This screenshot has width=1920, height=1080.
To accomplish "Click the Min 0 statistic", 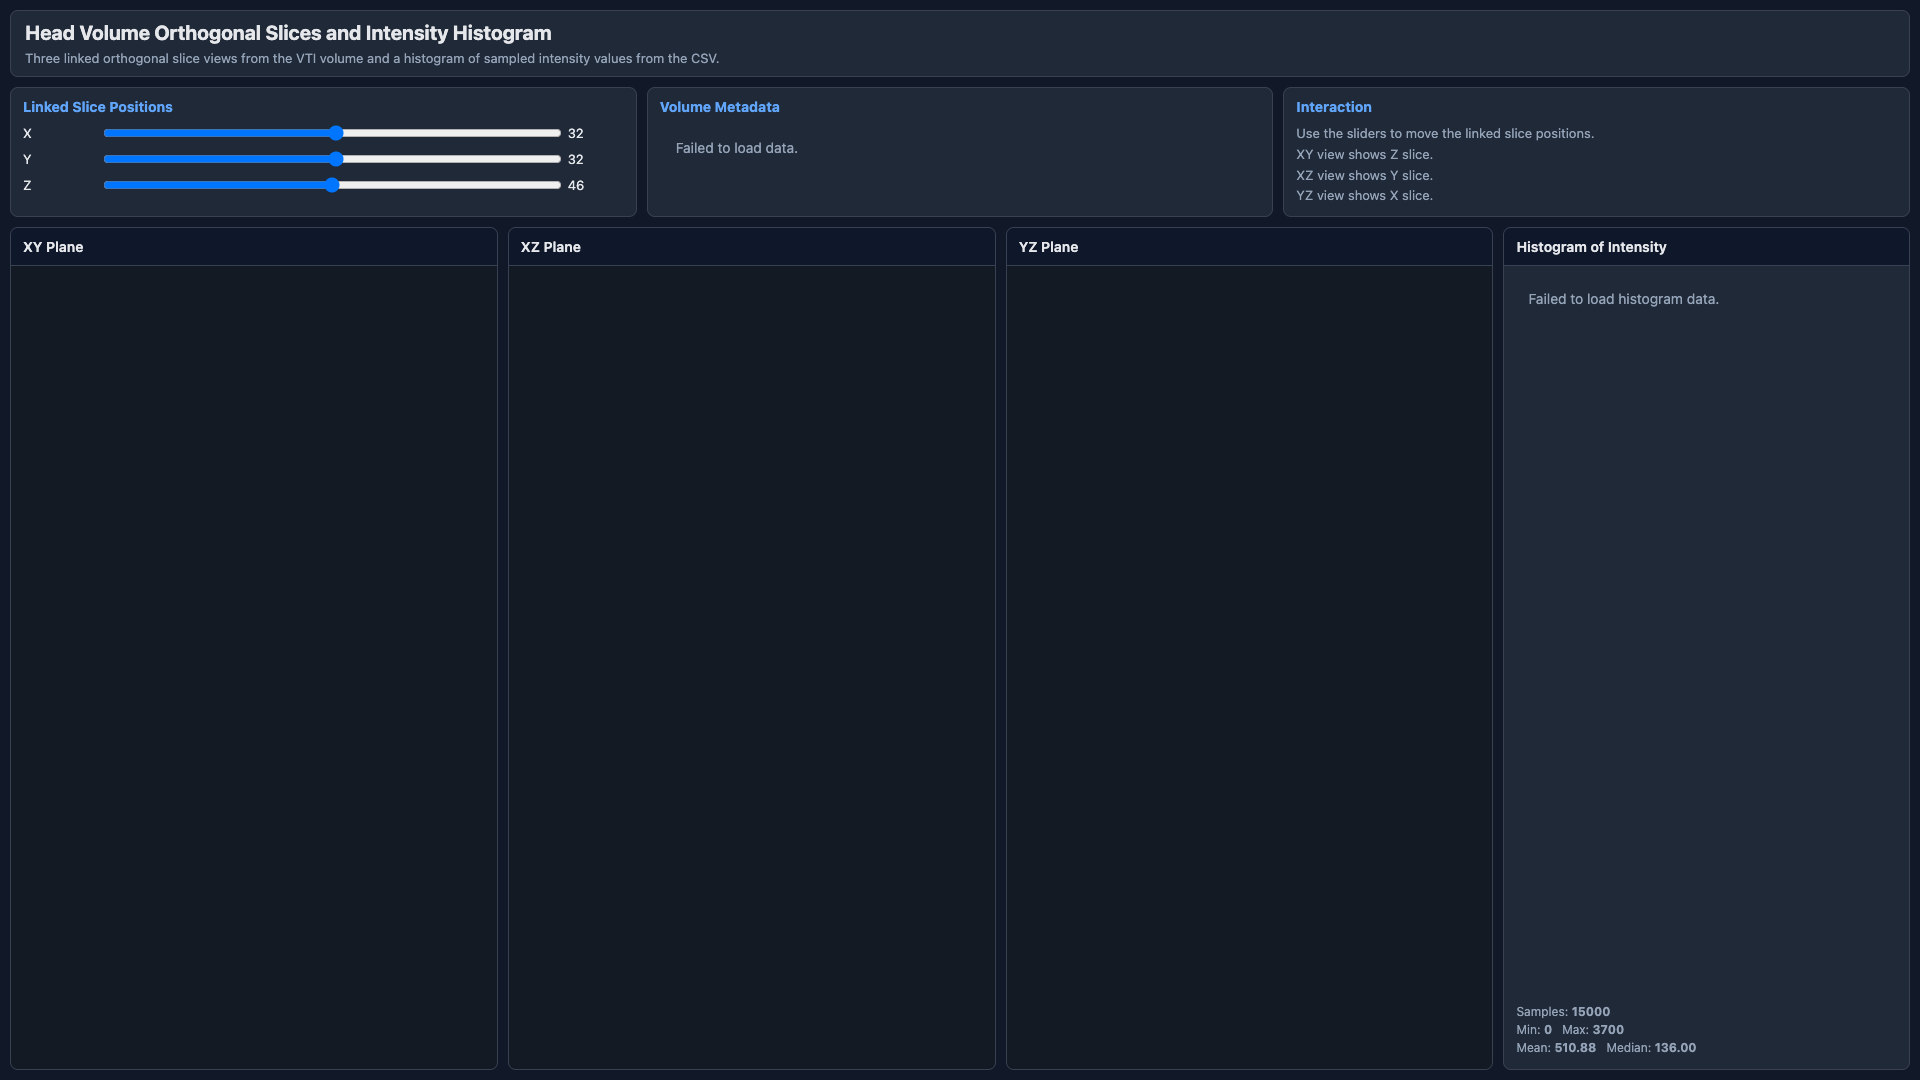I will [1534, 1030].
